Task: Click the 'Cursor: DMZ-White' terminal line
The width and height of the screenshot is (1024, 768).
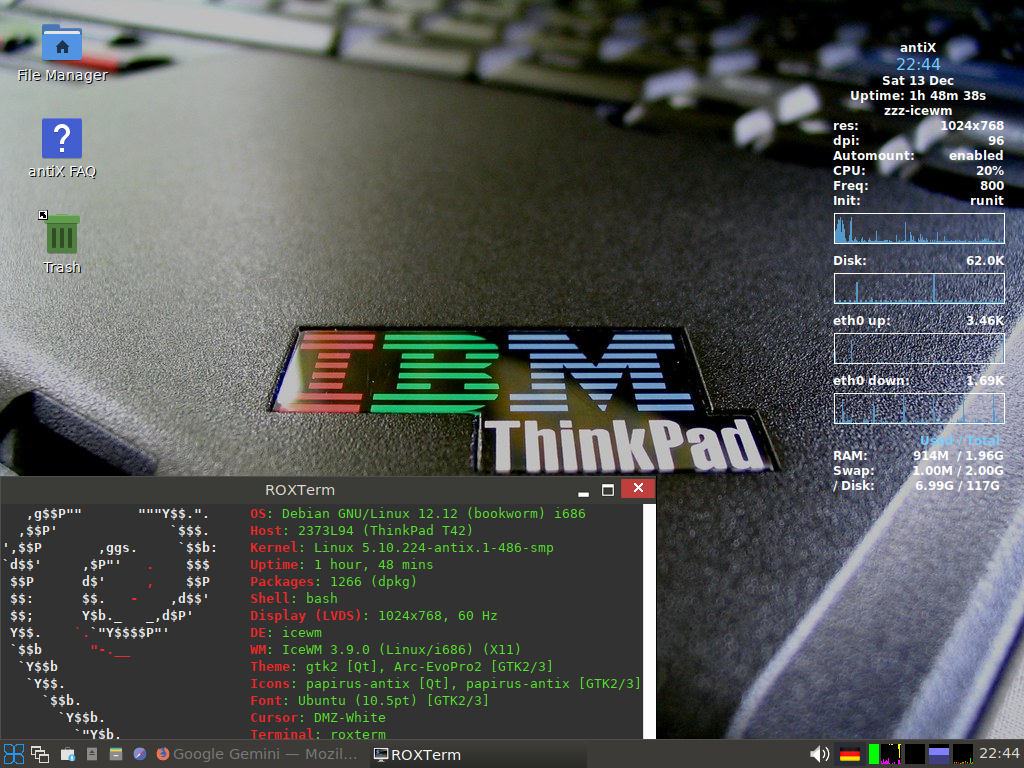Action: [318, 717]
